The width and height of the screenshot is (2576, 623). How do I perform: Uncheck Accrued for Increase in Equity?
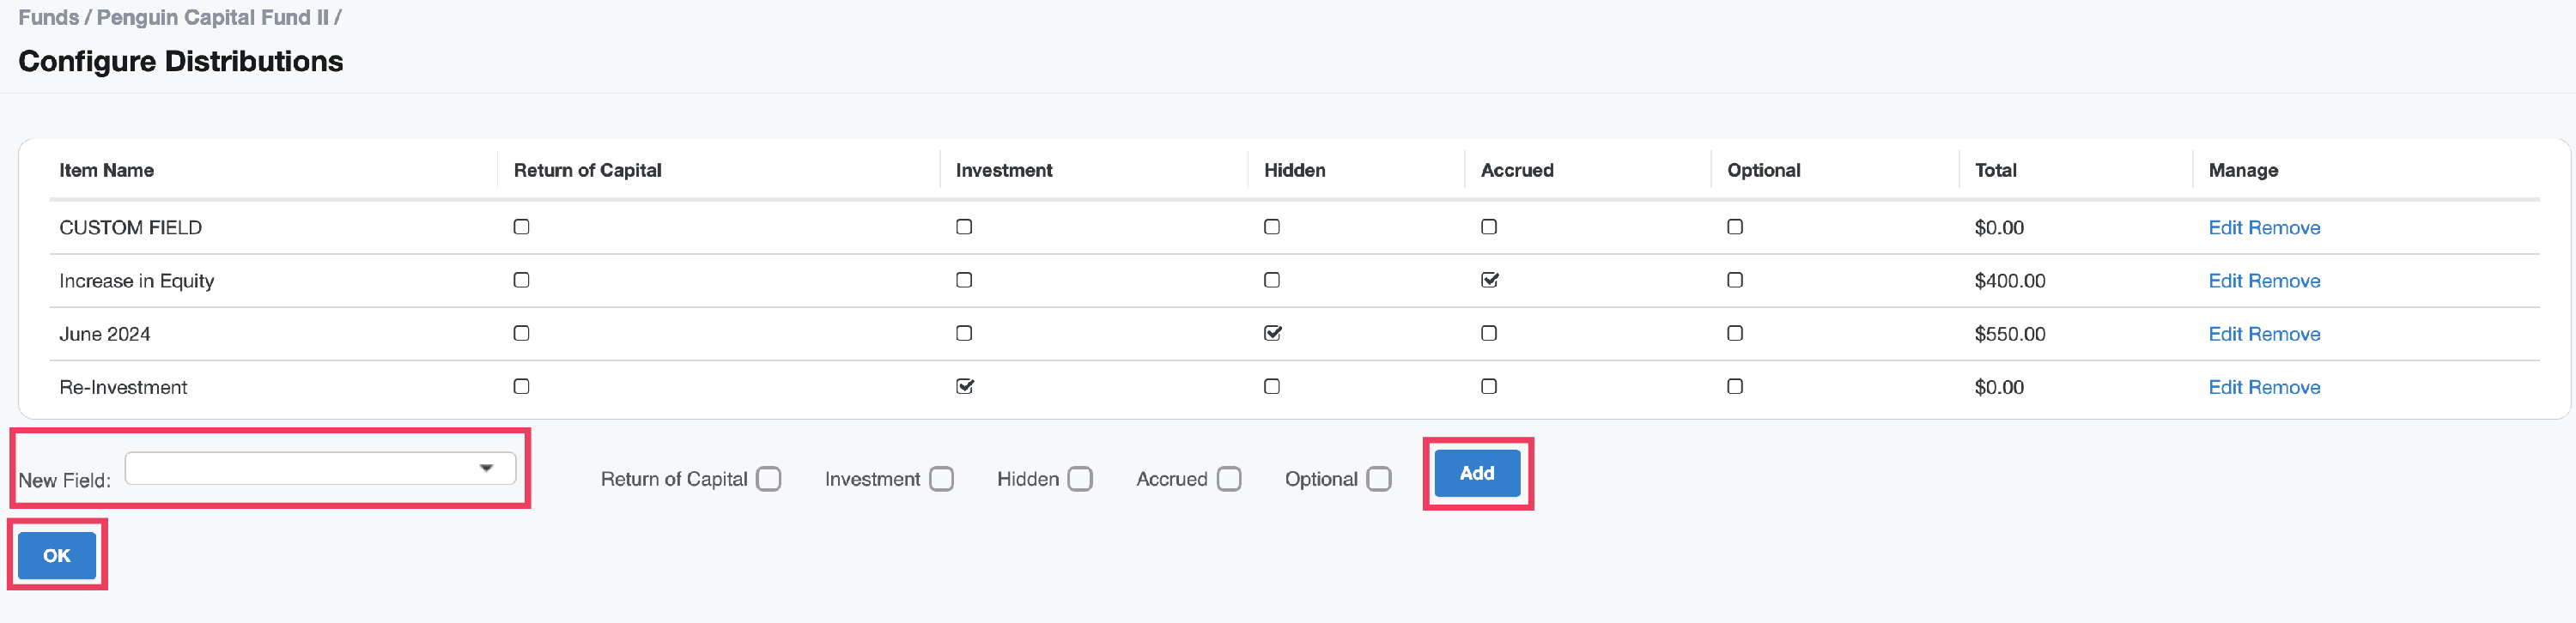[1489, 280]
